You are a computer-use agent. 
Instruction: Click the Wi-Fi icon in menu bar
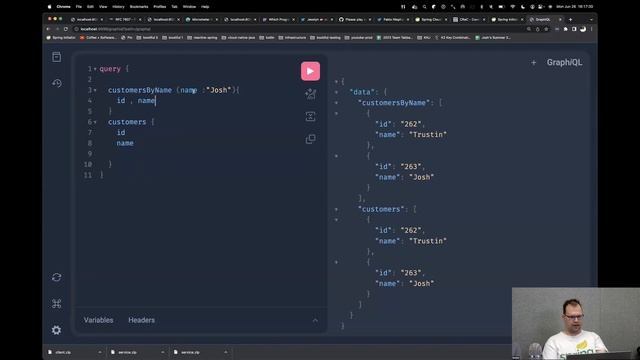click(513, 7)
